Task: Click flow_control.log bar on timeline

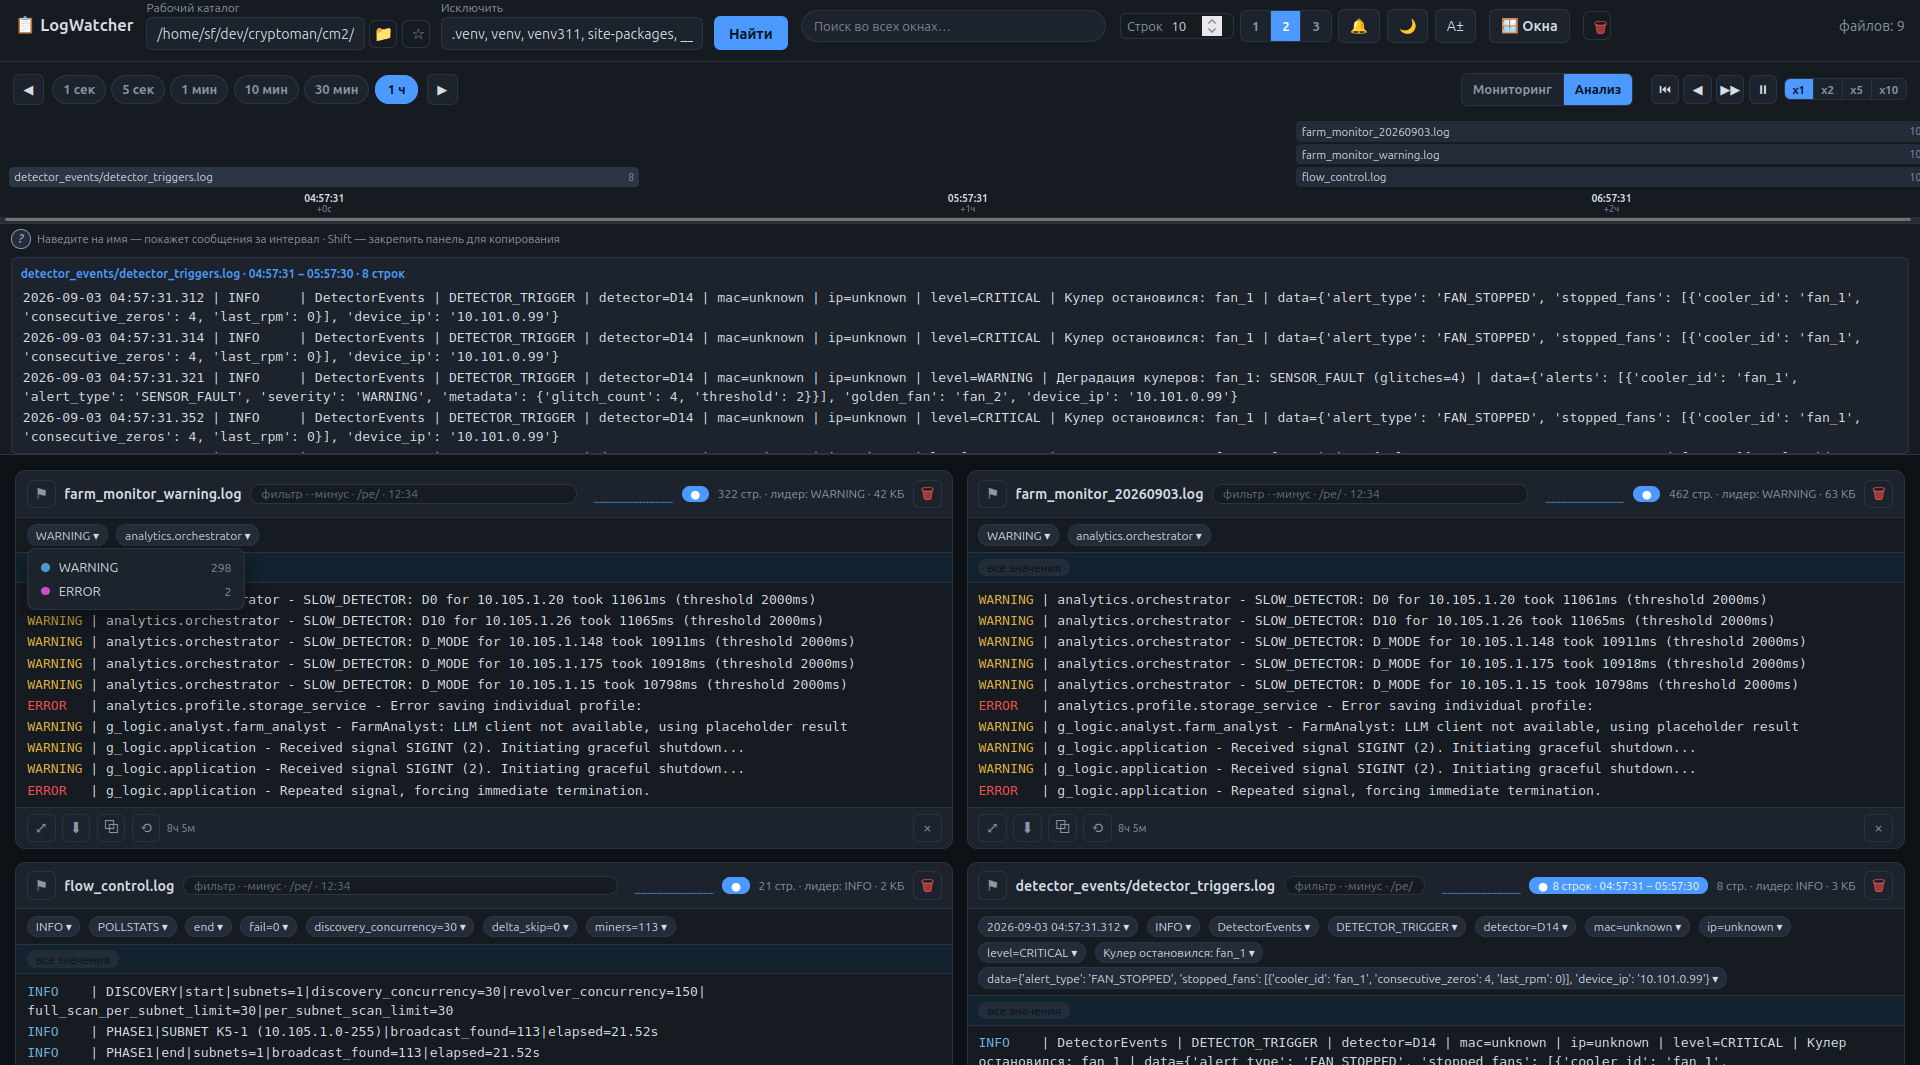Action: click(1608, 177)
